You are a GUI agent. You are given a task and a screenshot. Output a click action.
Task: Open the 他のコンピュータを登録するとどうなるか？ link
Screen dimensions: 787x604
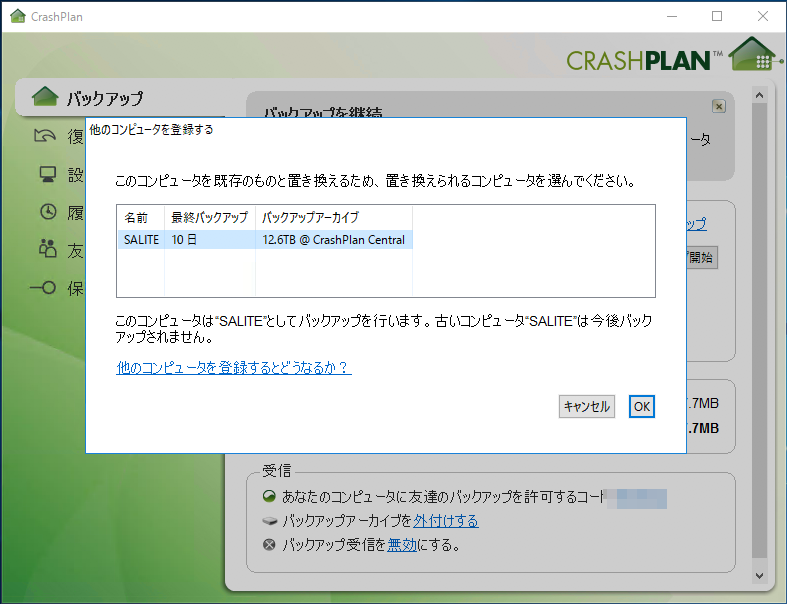234,368
